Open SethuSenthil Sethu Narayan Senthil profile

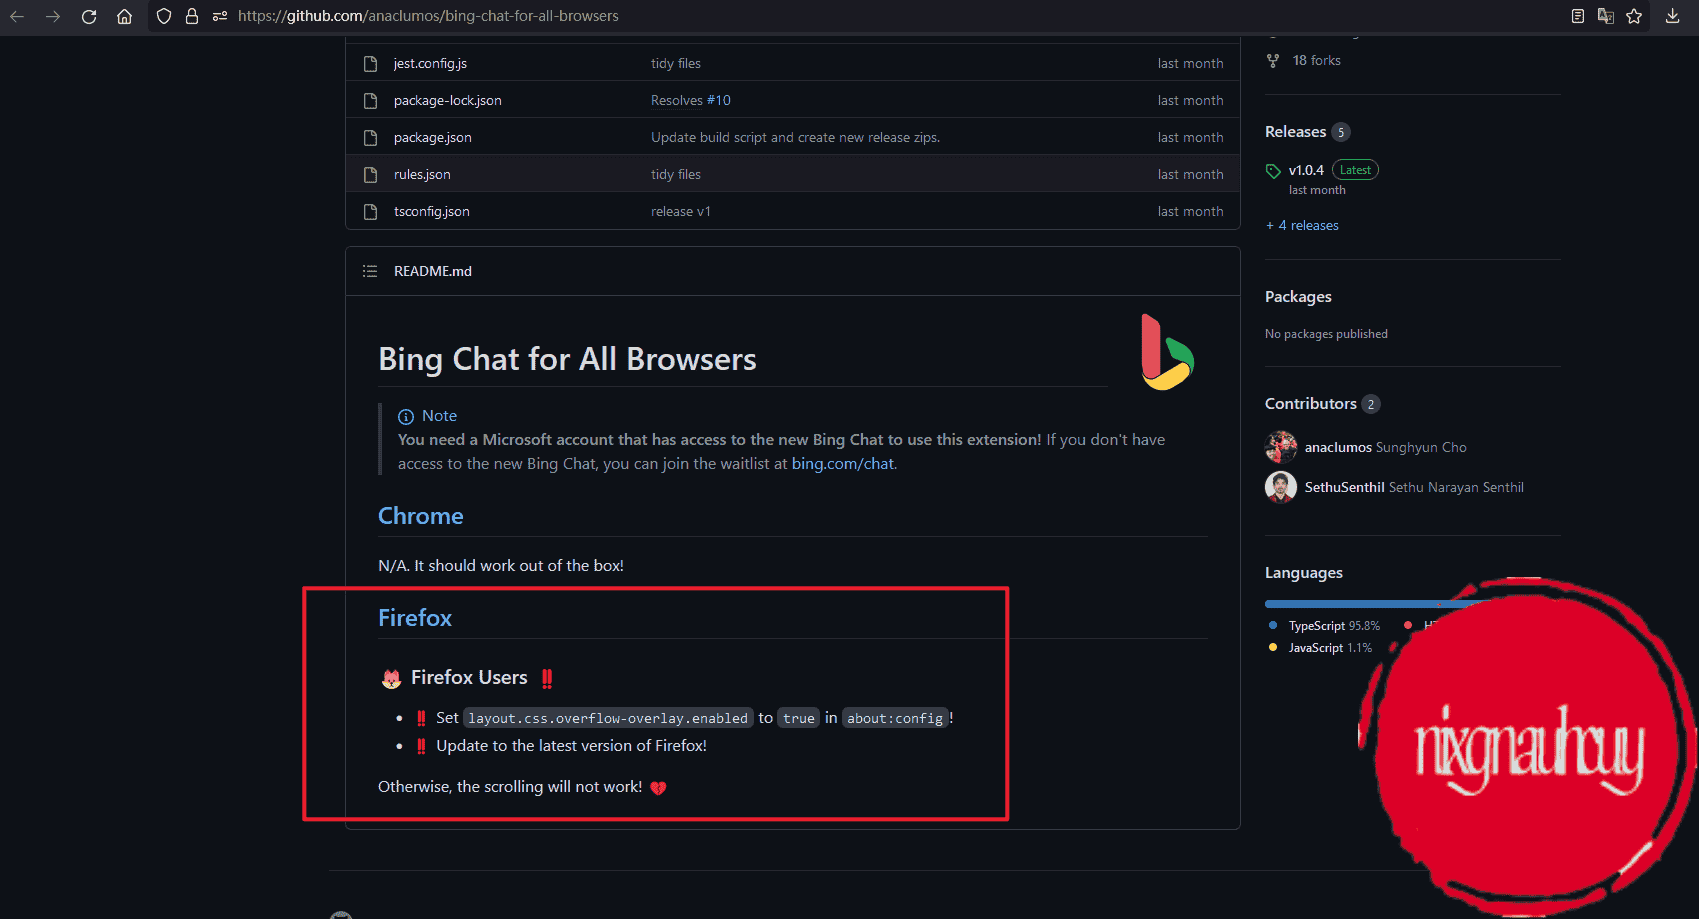click(1414, 487)
